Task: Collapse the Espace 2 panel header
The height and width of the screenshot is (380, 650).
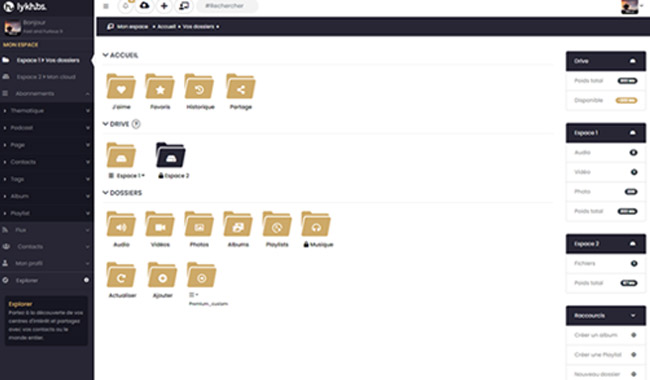Action: coord(606,244)
